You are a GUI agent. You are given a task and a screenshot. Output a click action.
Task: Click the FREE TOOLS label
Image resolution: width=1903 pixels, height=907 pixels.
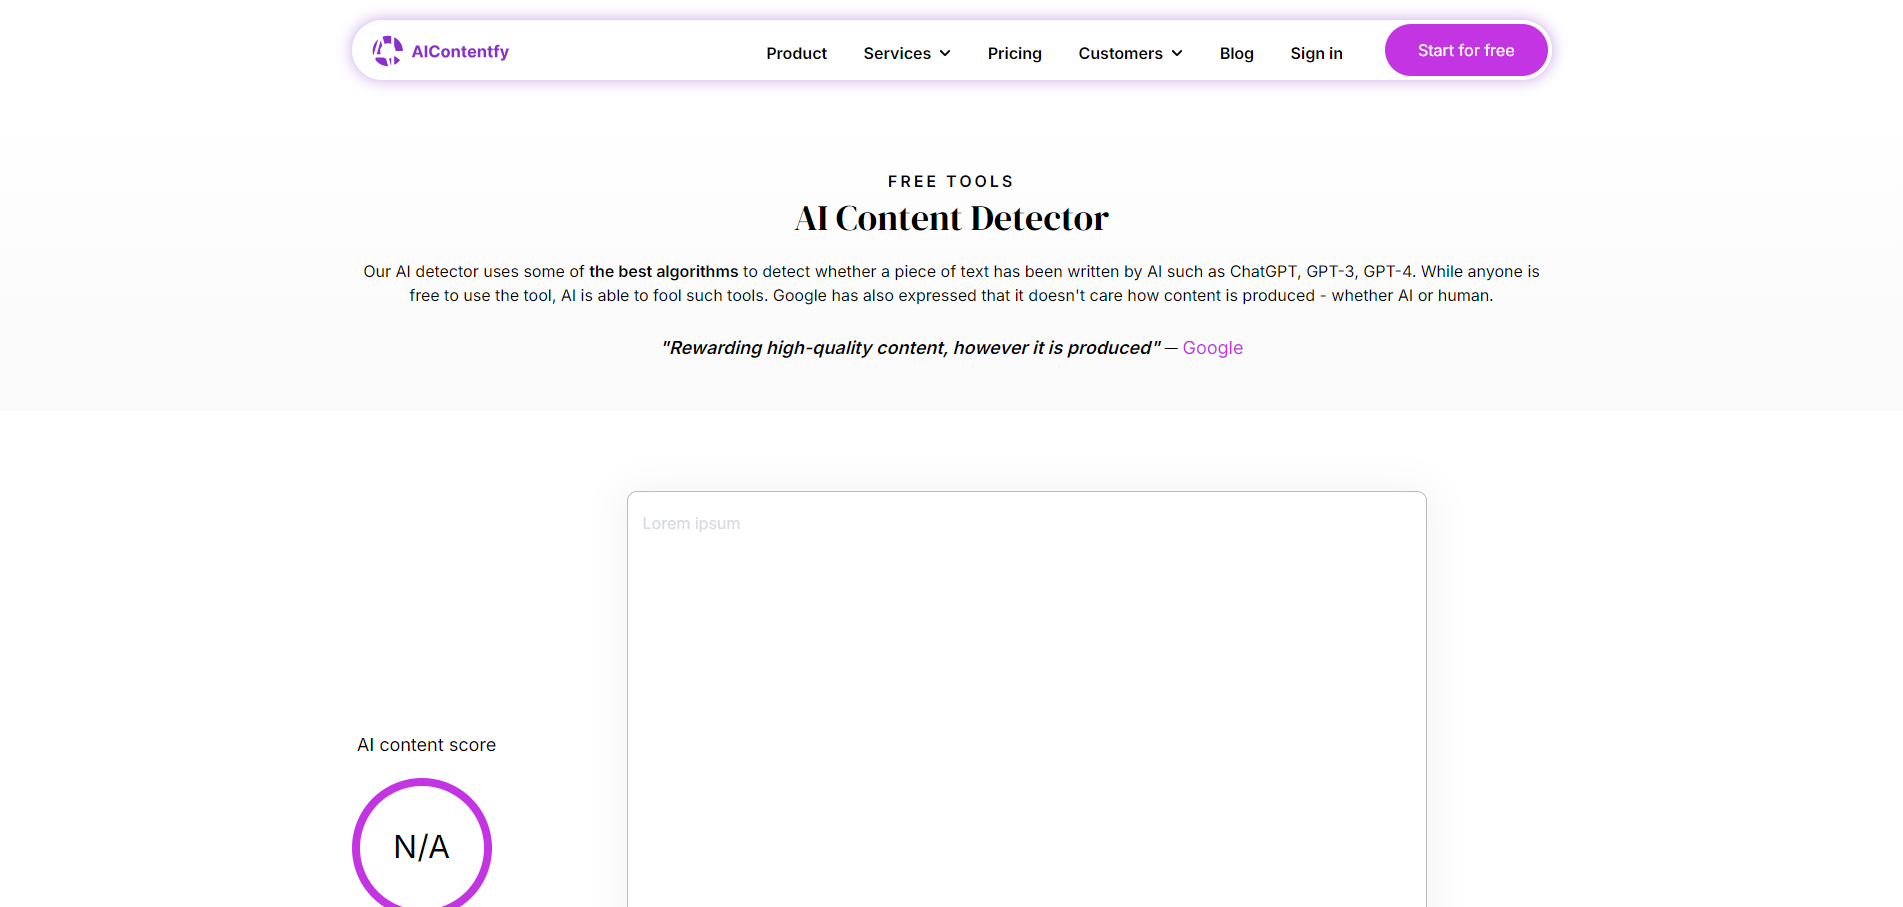click(950, 181)
